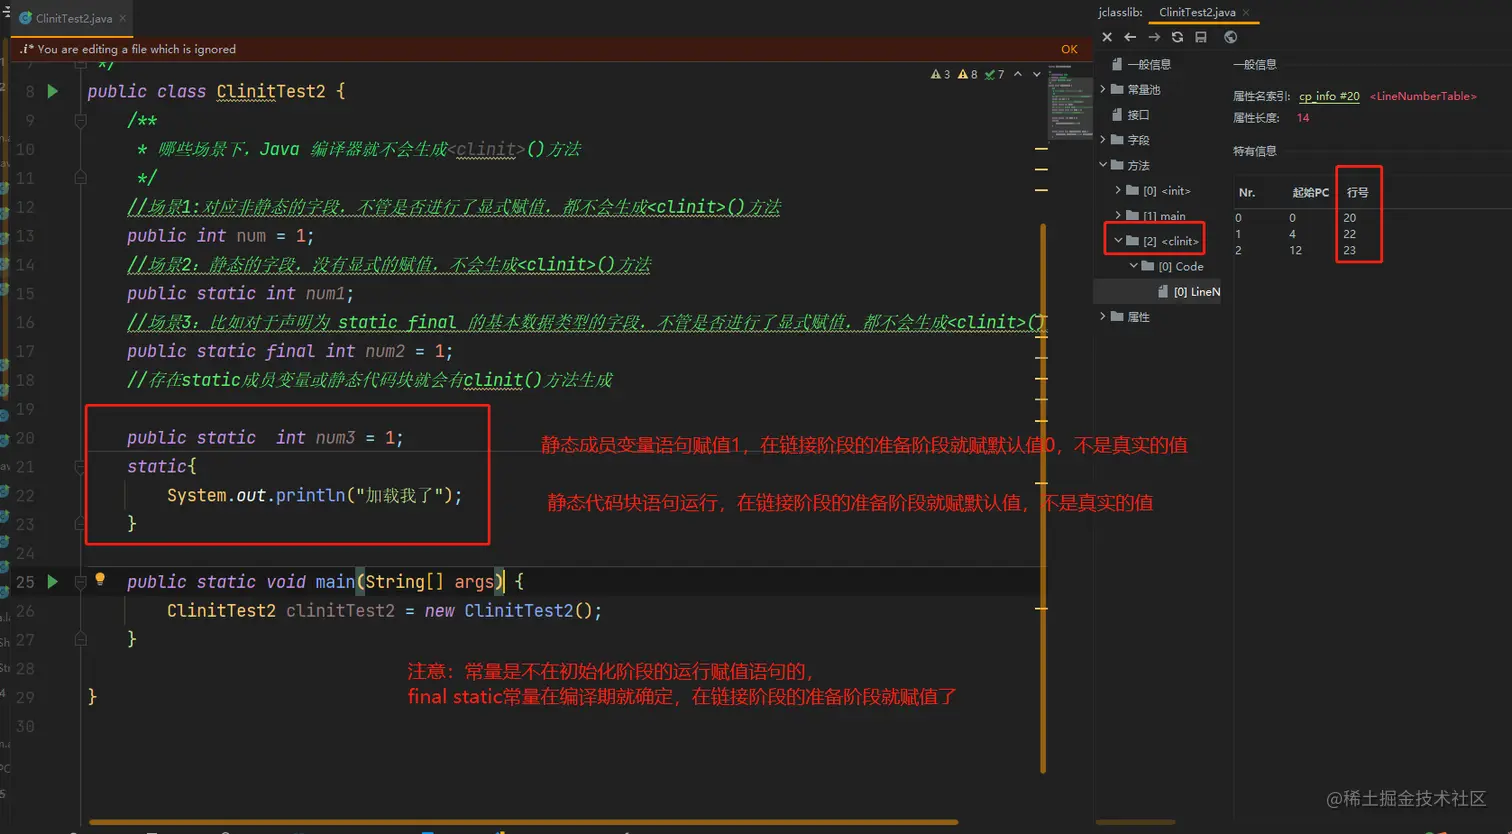1512x834 pixels.
Task: Run ClinitTest2 class from the line 8 gutter
Action: 52,91
